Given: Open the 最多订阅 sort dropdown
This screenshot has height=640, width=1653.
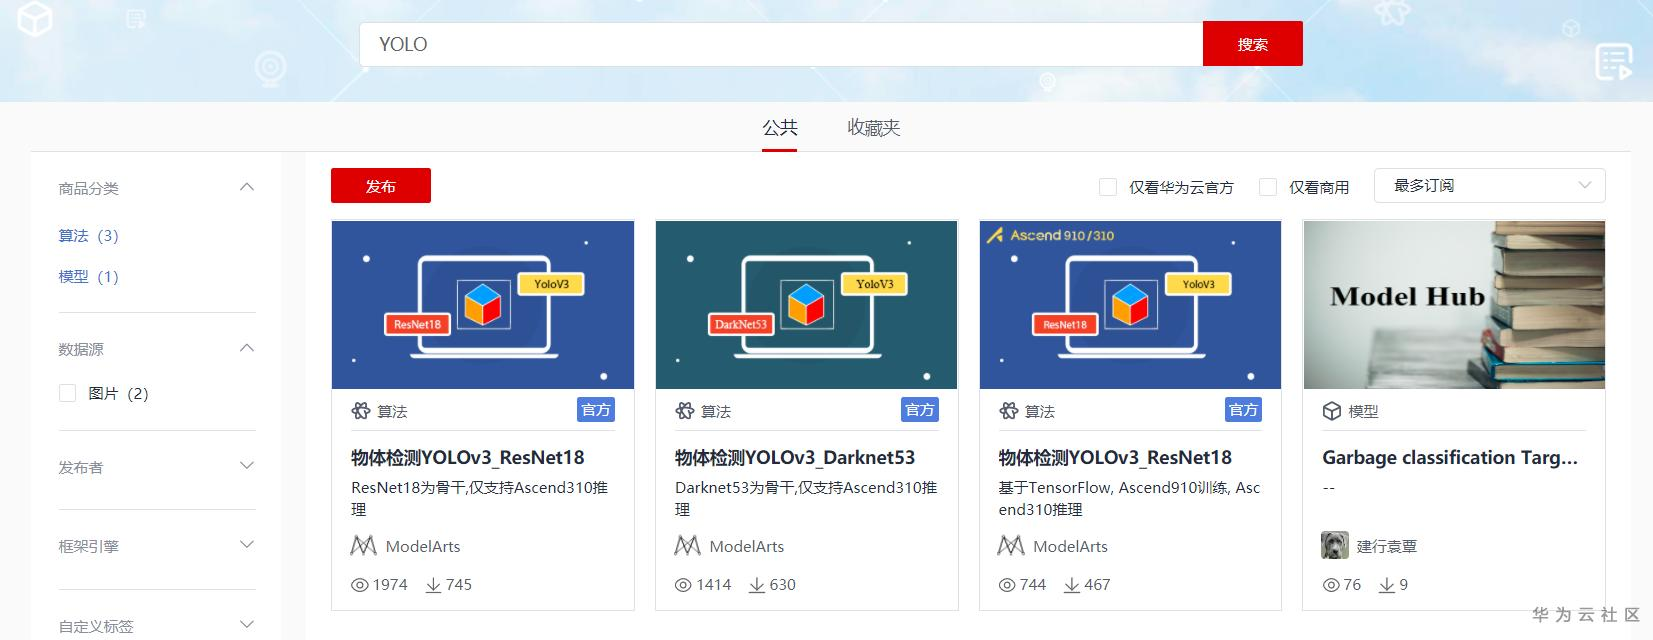Looking at the screenshot, I should click(1490, 186).
